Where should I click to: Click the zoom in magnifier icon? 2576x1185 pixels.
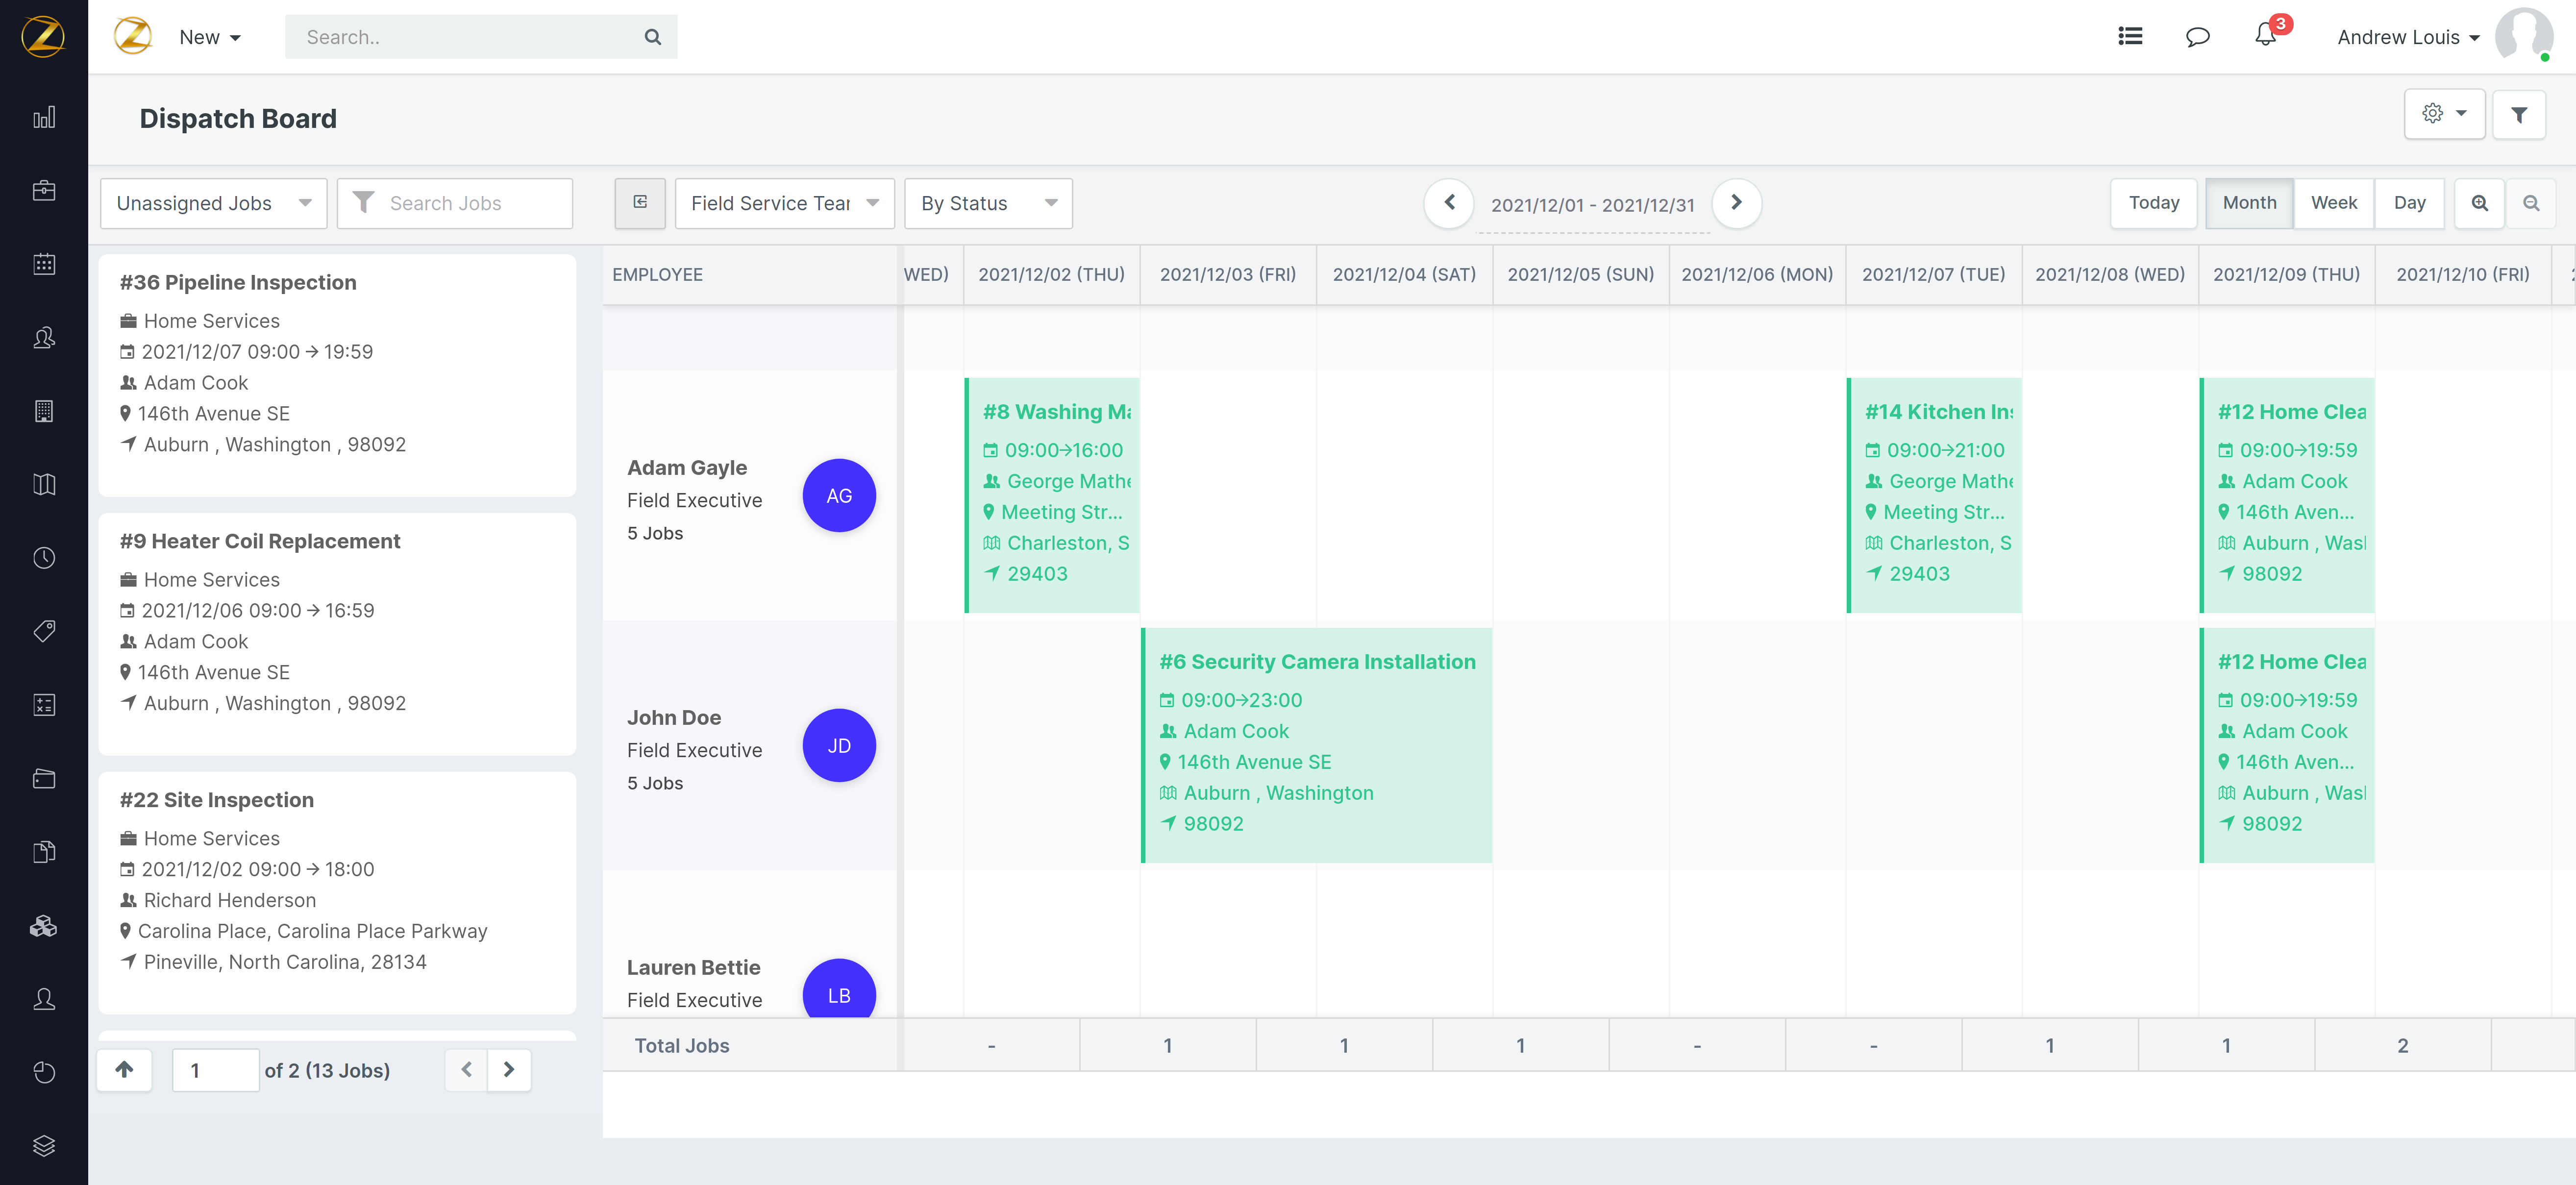[x=2479, y=203]
